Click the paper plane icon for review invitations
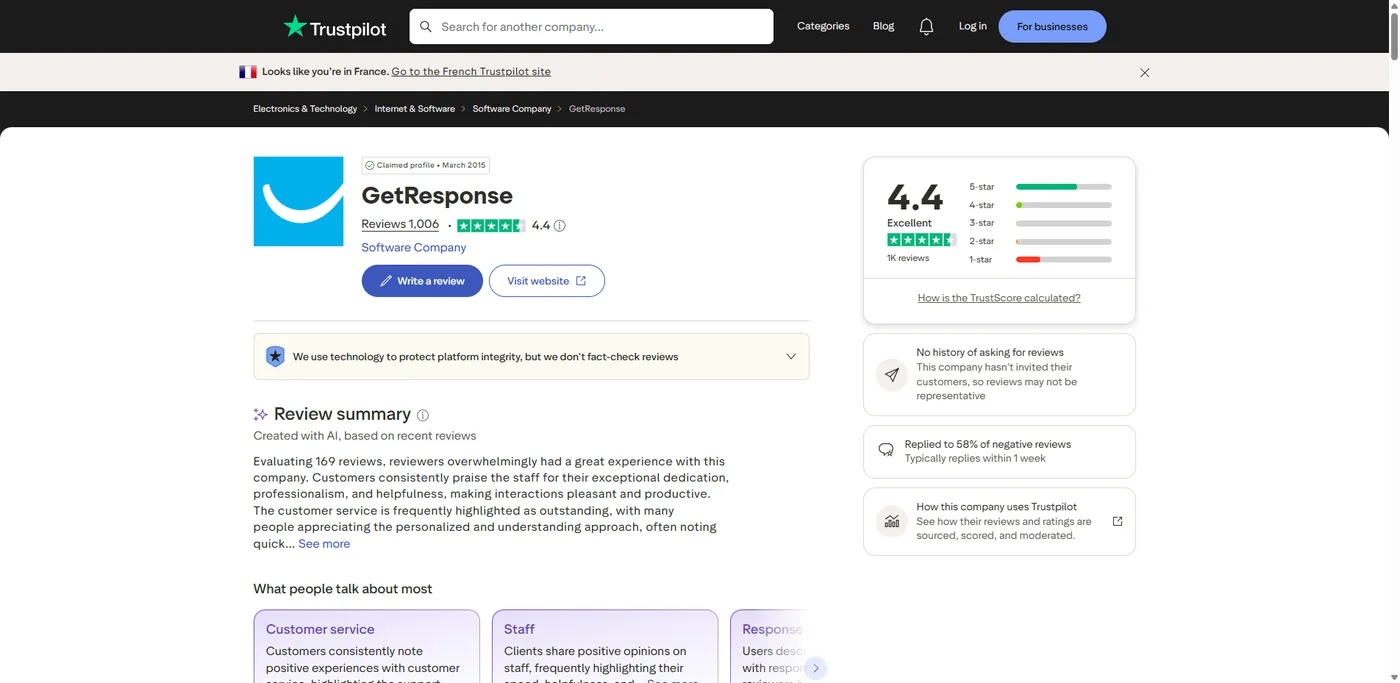1400x683 pixels. pos(892,375)
